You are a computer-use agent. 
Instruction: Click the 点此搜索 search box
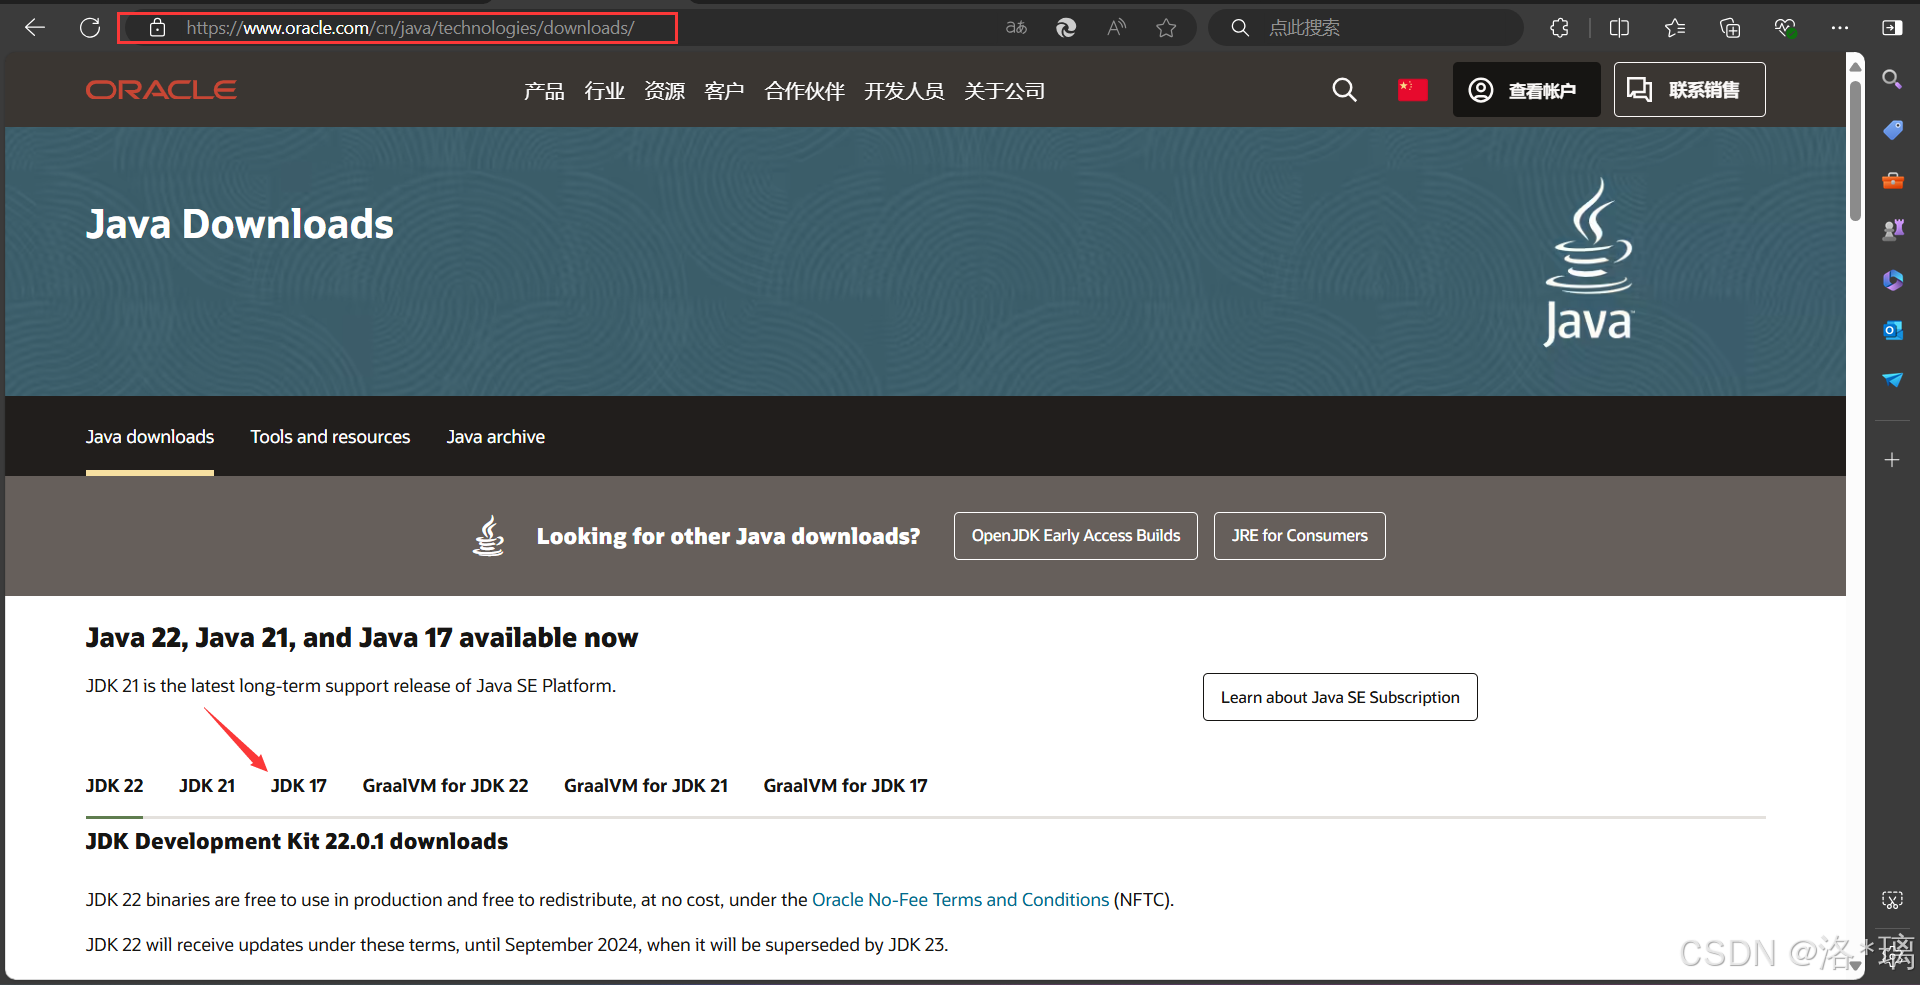1365,28
